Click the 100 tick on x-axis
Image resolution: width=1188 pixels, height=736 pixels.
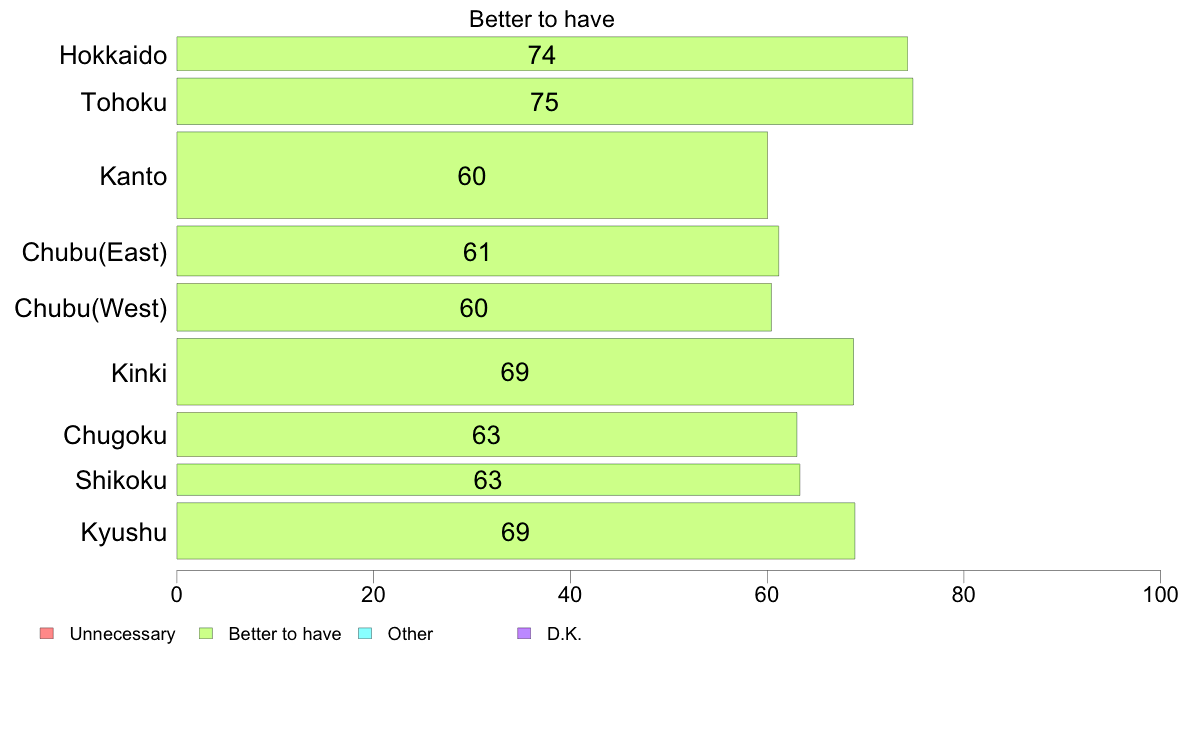[x=1160, y=595]
